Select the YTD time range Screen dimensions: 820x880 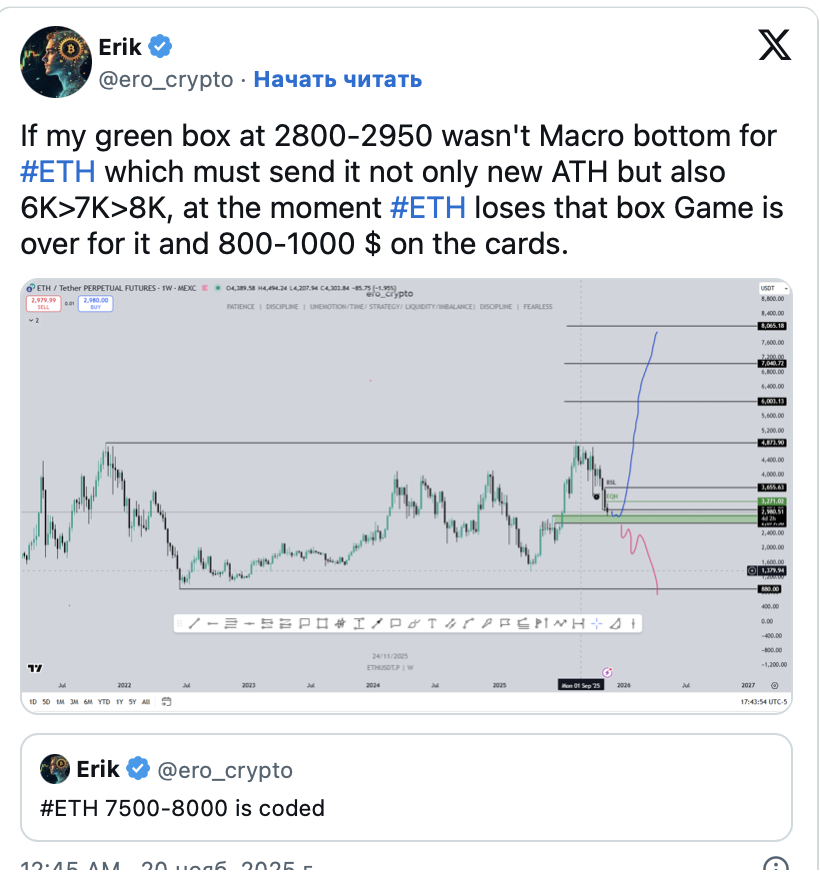[103, 702]
